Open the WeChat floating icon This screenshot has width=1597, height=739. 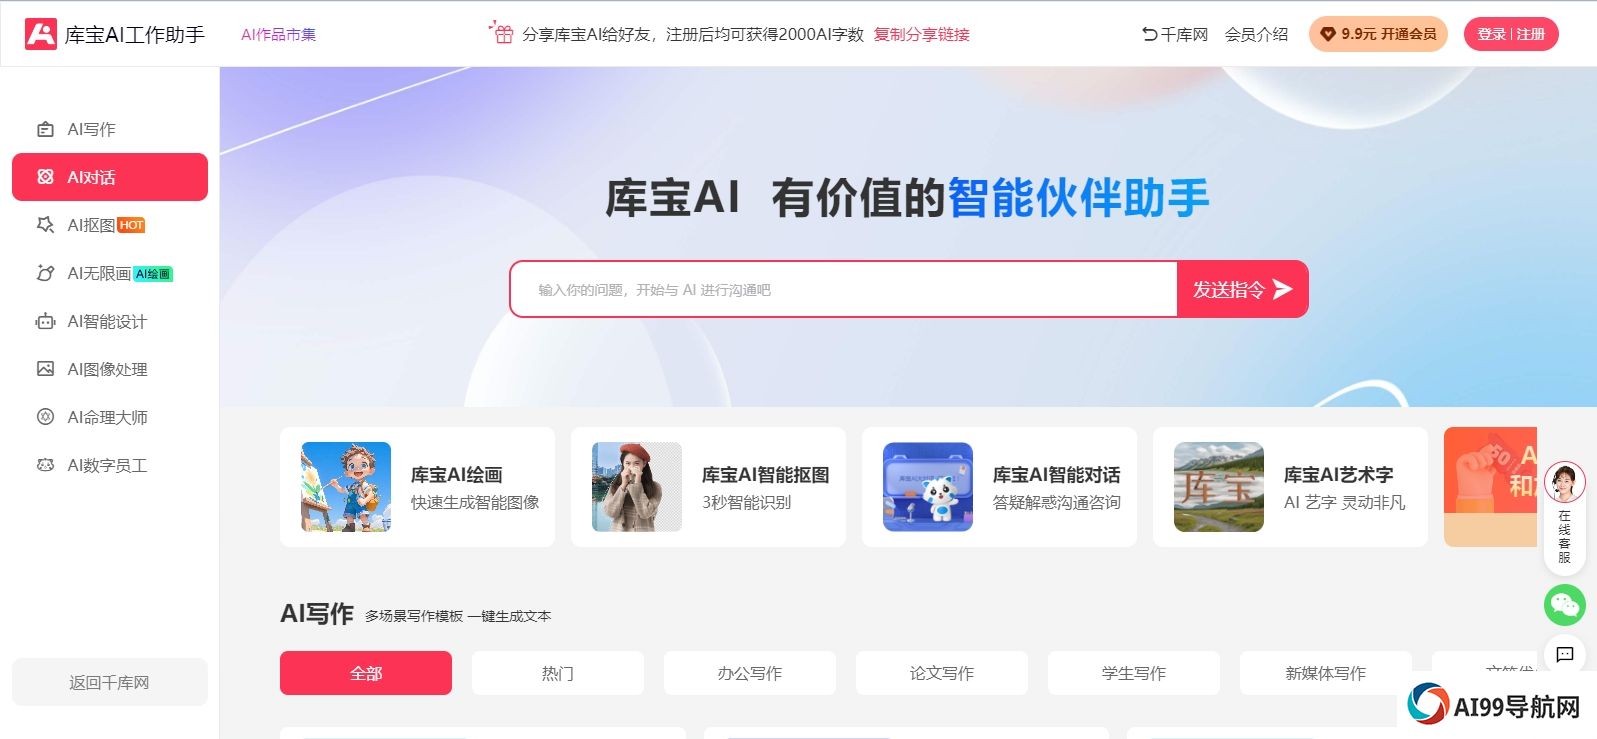click(1565, 605)
